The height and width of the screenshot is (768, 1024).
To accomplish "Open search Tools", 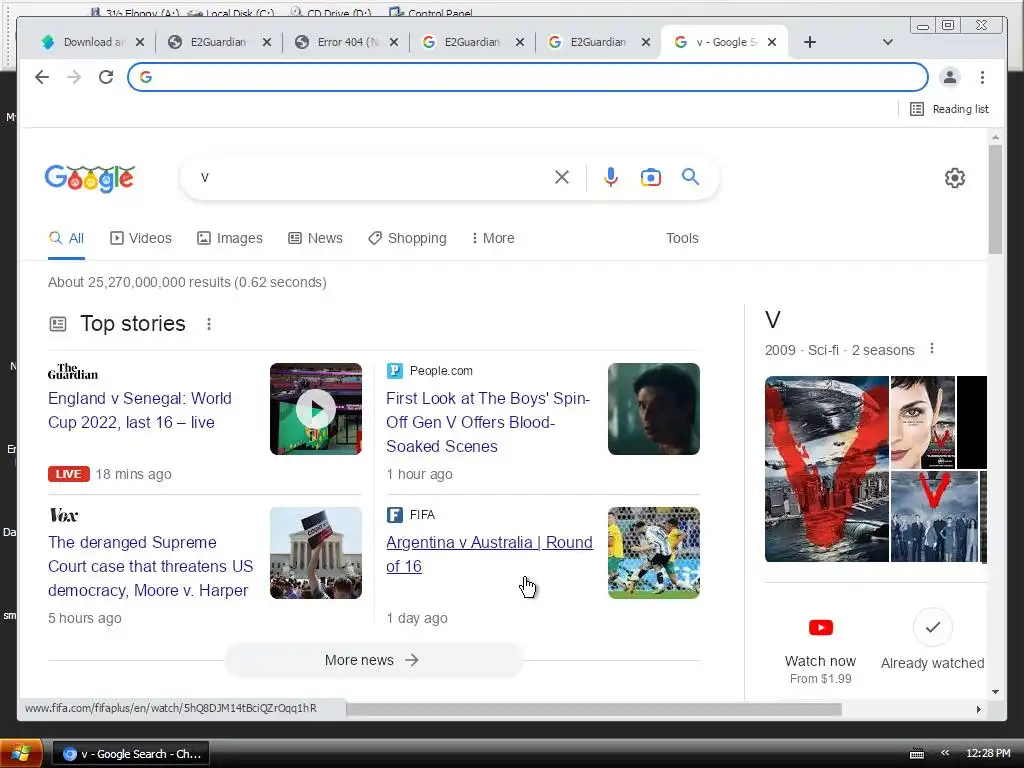I will coord(682,238).
